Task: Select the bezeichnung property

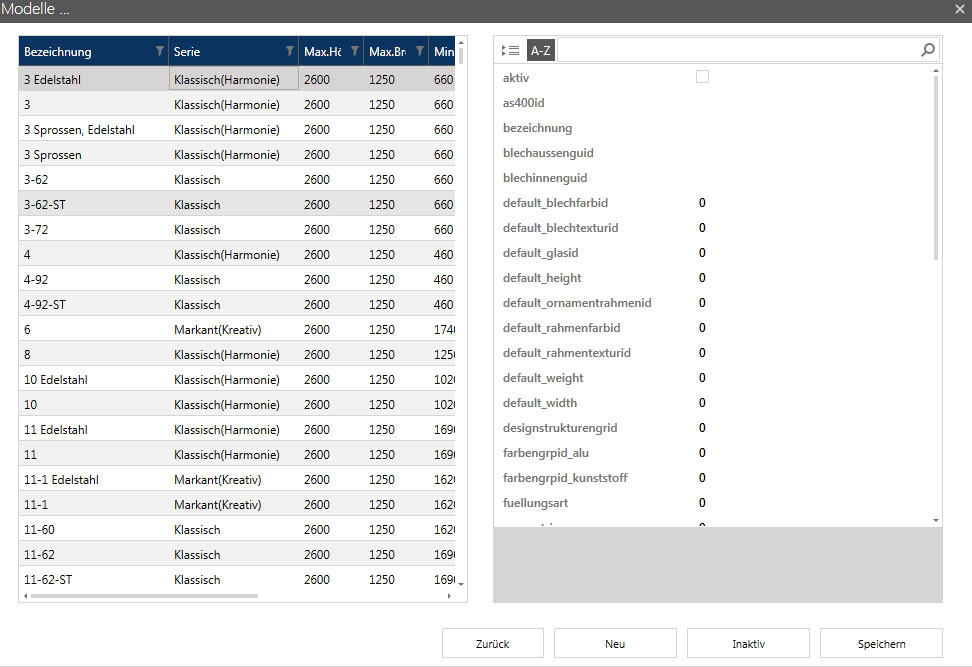Action: tap(537, 128)
